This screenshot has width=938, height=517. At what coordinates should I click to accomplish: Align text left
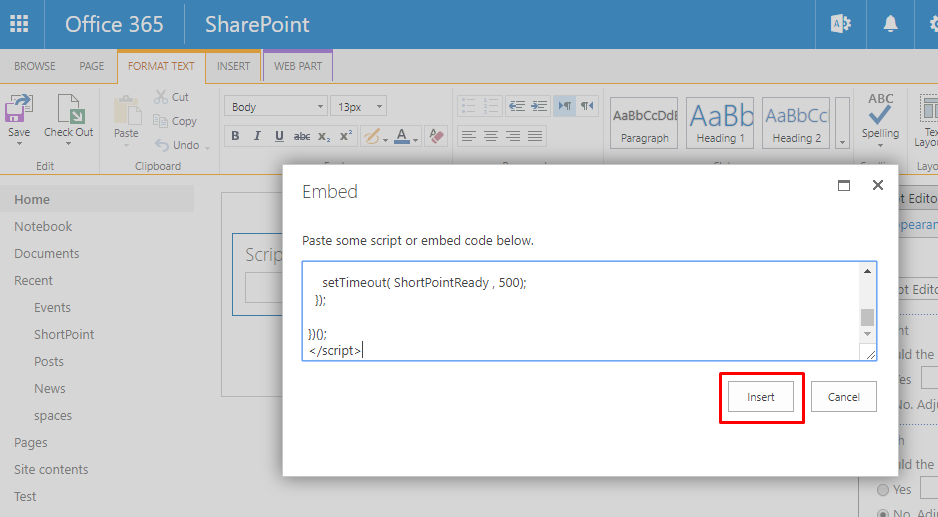pos(469,136)
